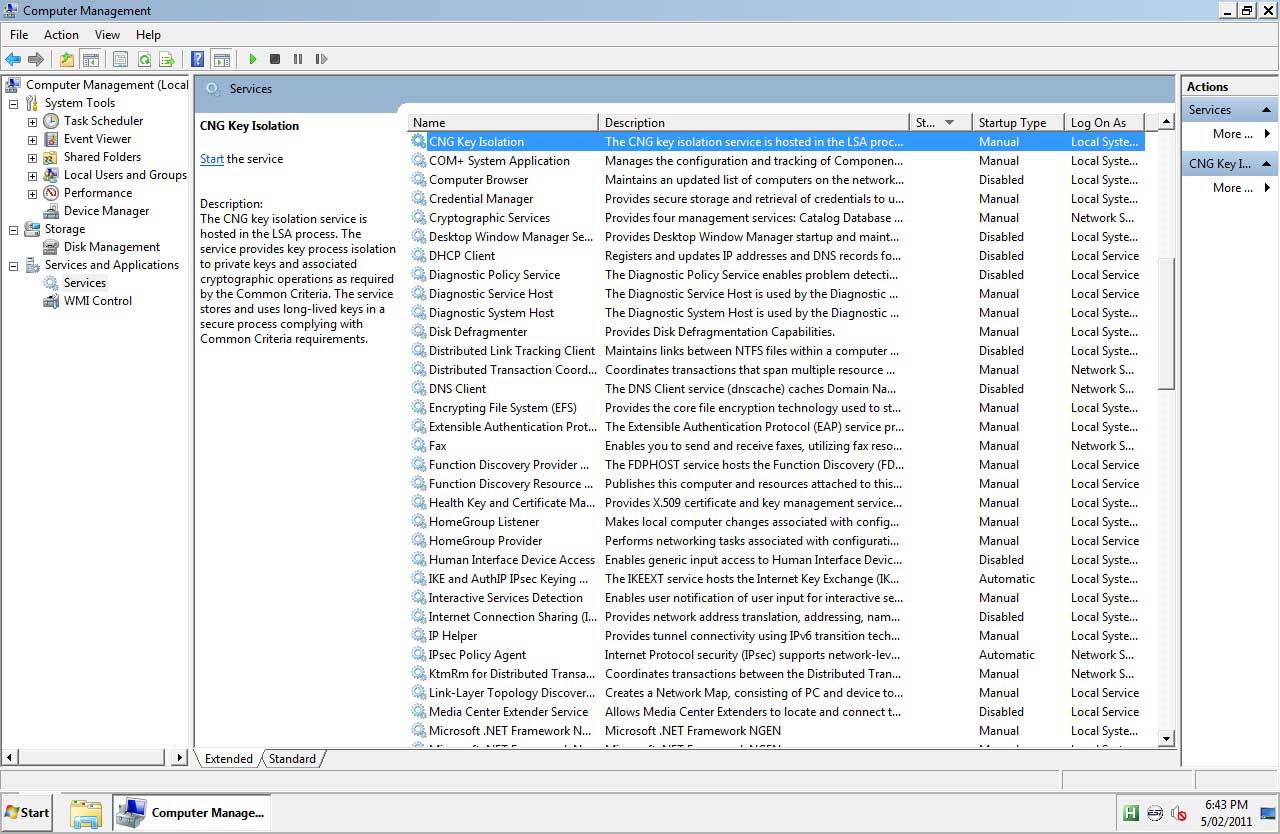Click the tree pane scroll right arrow
This screenshot has height=834, width=1280.
[x=180, y=758]
